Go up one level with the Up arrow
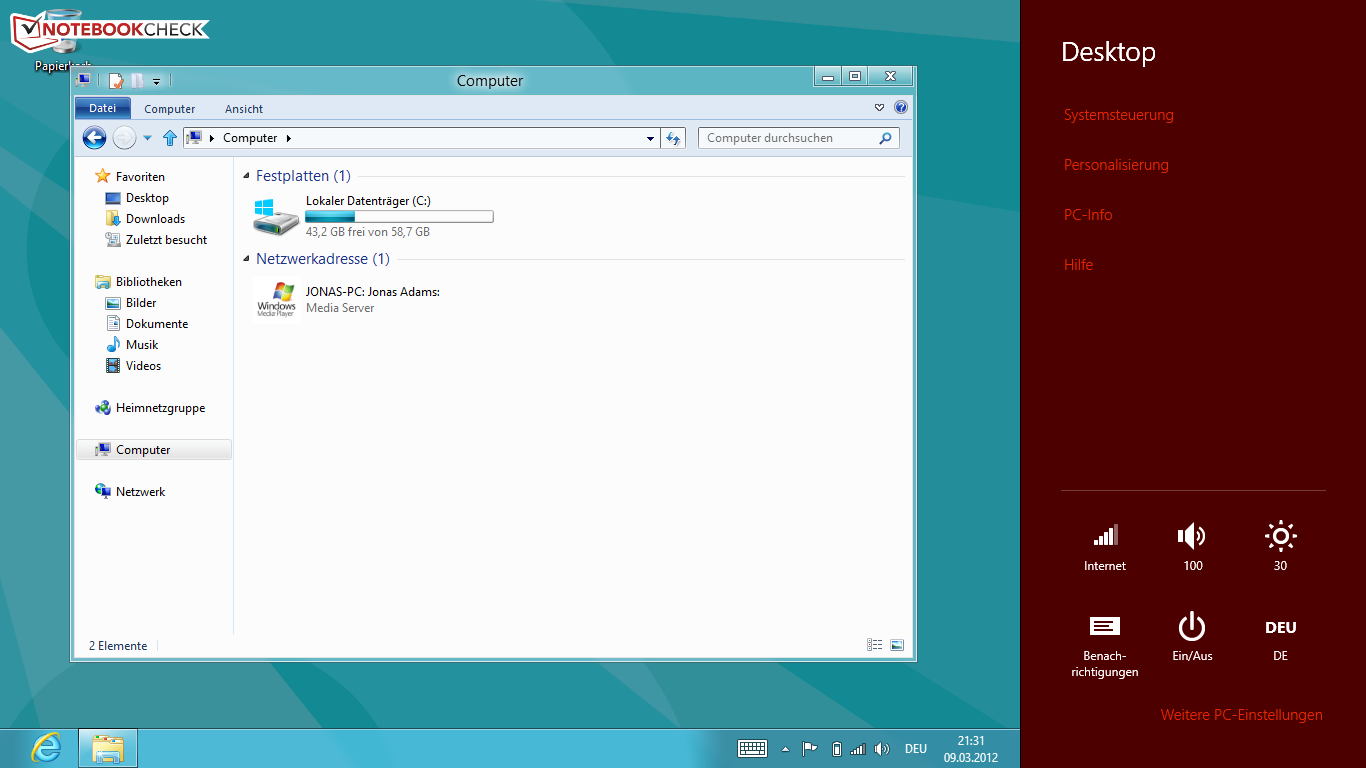This screenshot has width=1366, height=768. point(170,138)
